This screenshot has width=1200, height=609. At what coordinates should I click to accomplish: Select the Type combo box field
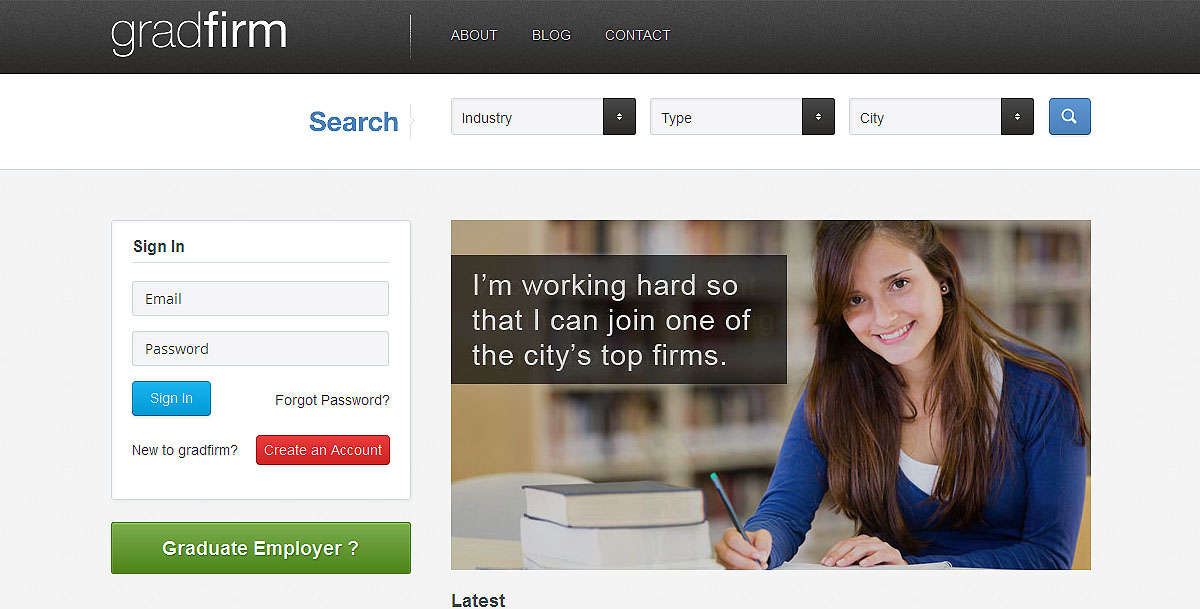pos(742,117)
